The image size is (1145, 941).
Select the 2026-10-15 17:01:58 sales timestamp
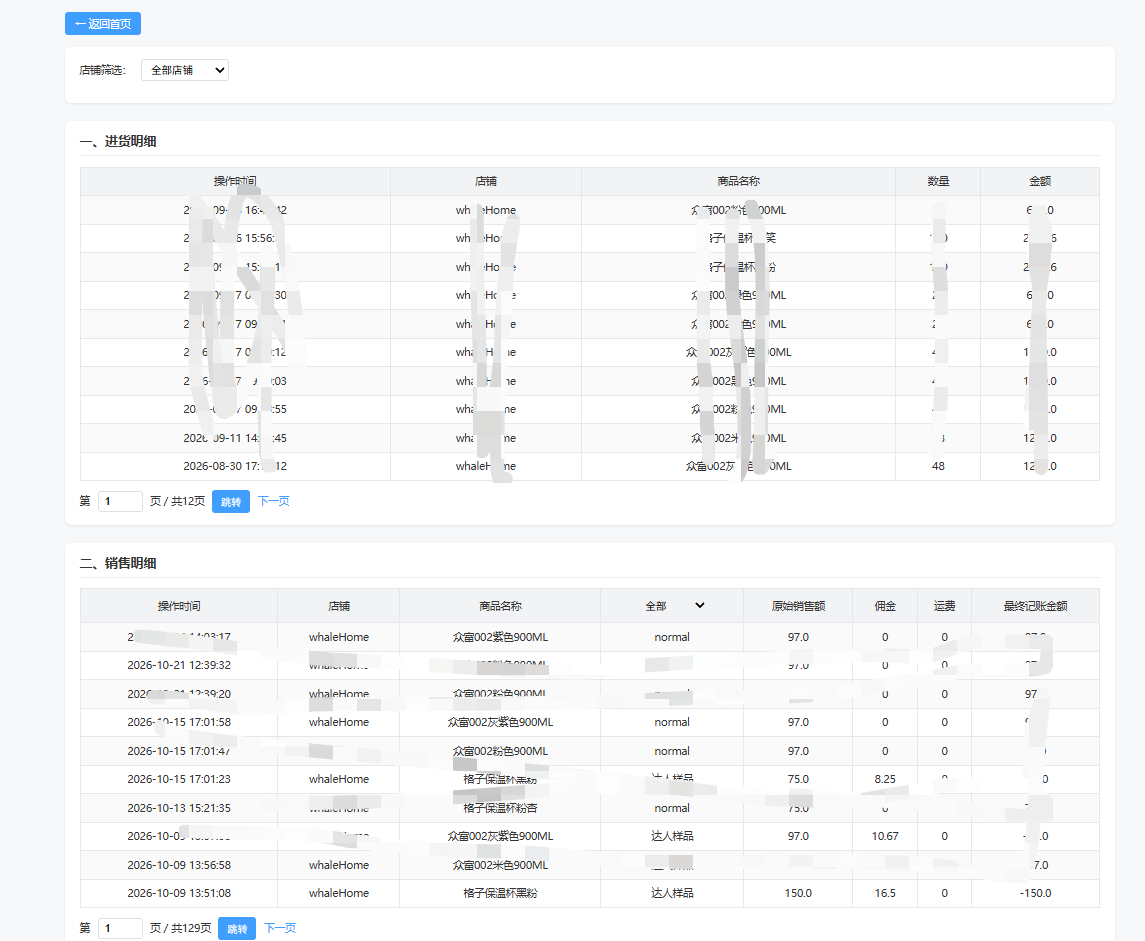[x=179, y=722]
